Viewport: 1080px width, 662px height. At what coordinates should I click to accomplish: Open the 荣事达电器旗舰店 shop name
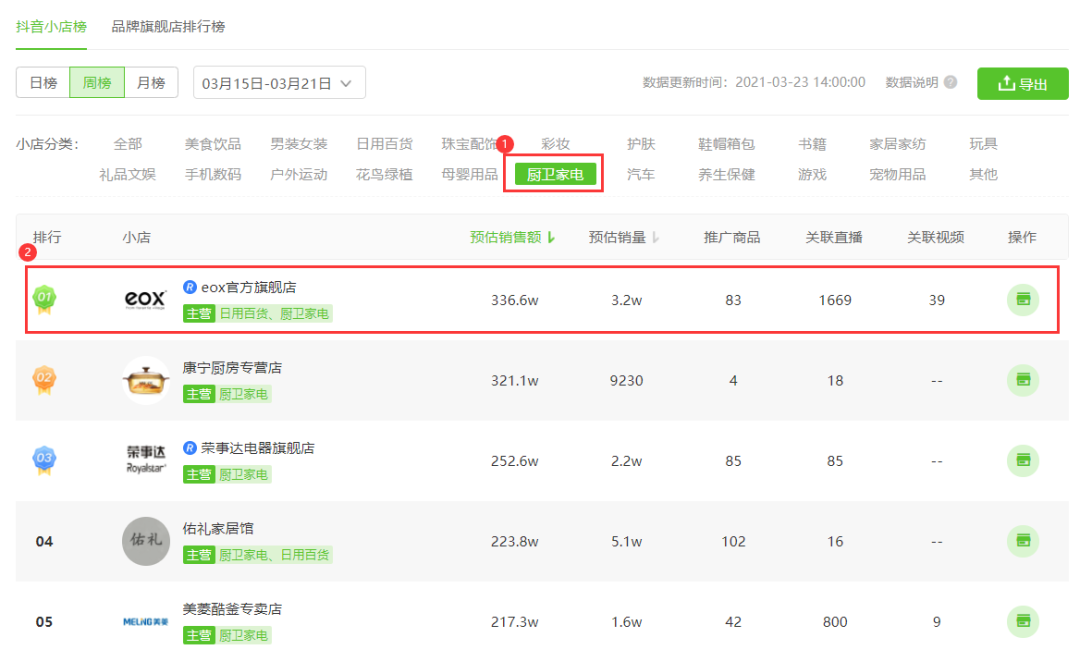pyautogui.click(x=258, y=448)
